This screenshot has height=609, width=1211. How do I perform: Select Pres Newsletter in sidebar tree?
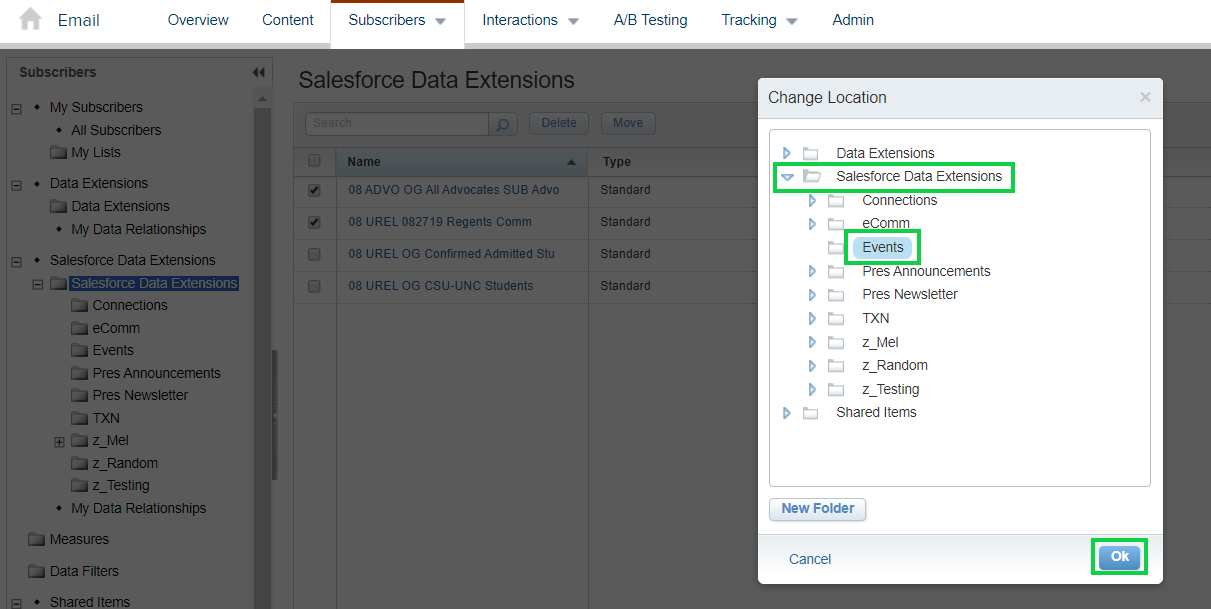(140, 395)
